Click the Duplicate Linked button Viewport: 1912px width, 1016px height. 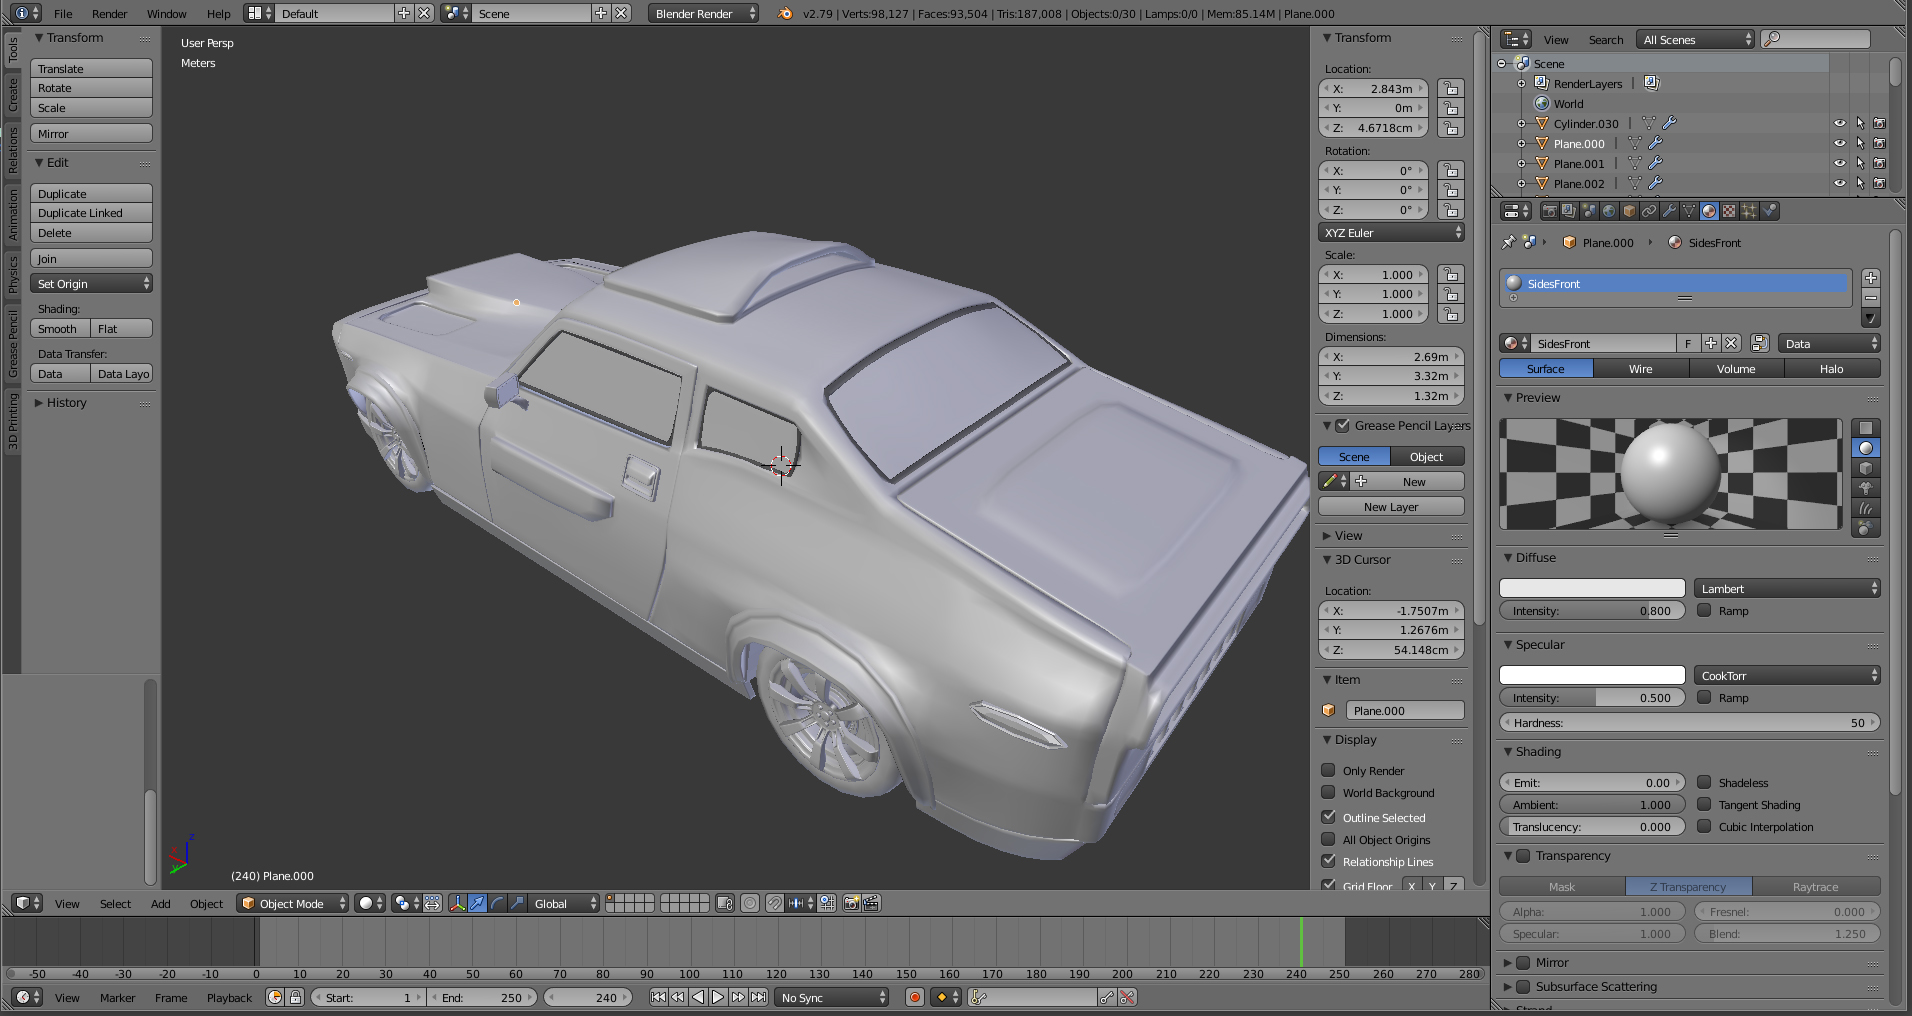coord(91,213)
